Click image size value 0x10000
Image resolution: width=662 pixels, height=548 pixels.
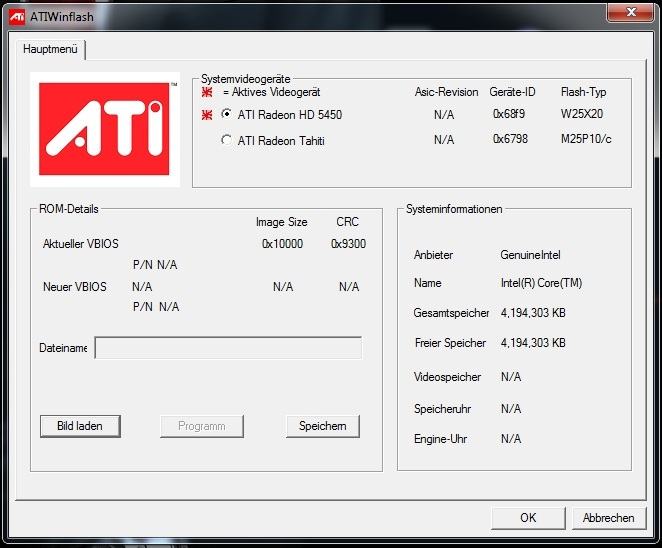pos(282,244)
